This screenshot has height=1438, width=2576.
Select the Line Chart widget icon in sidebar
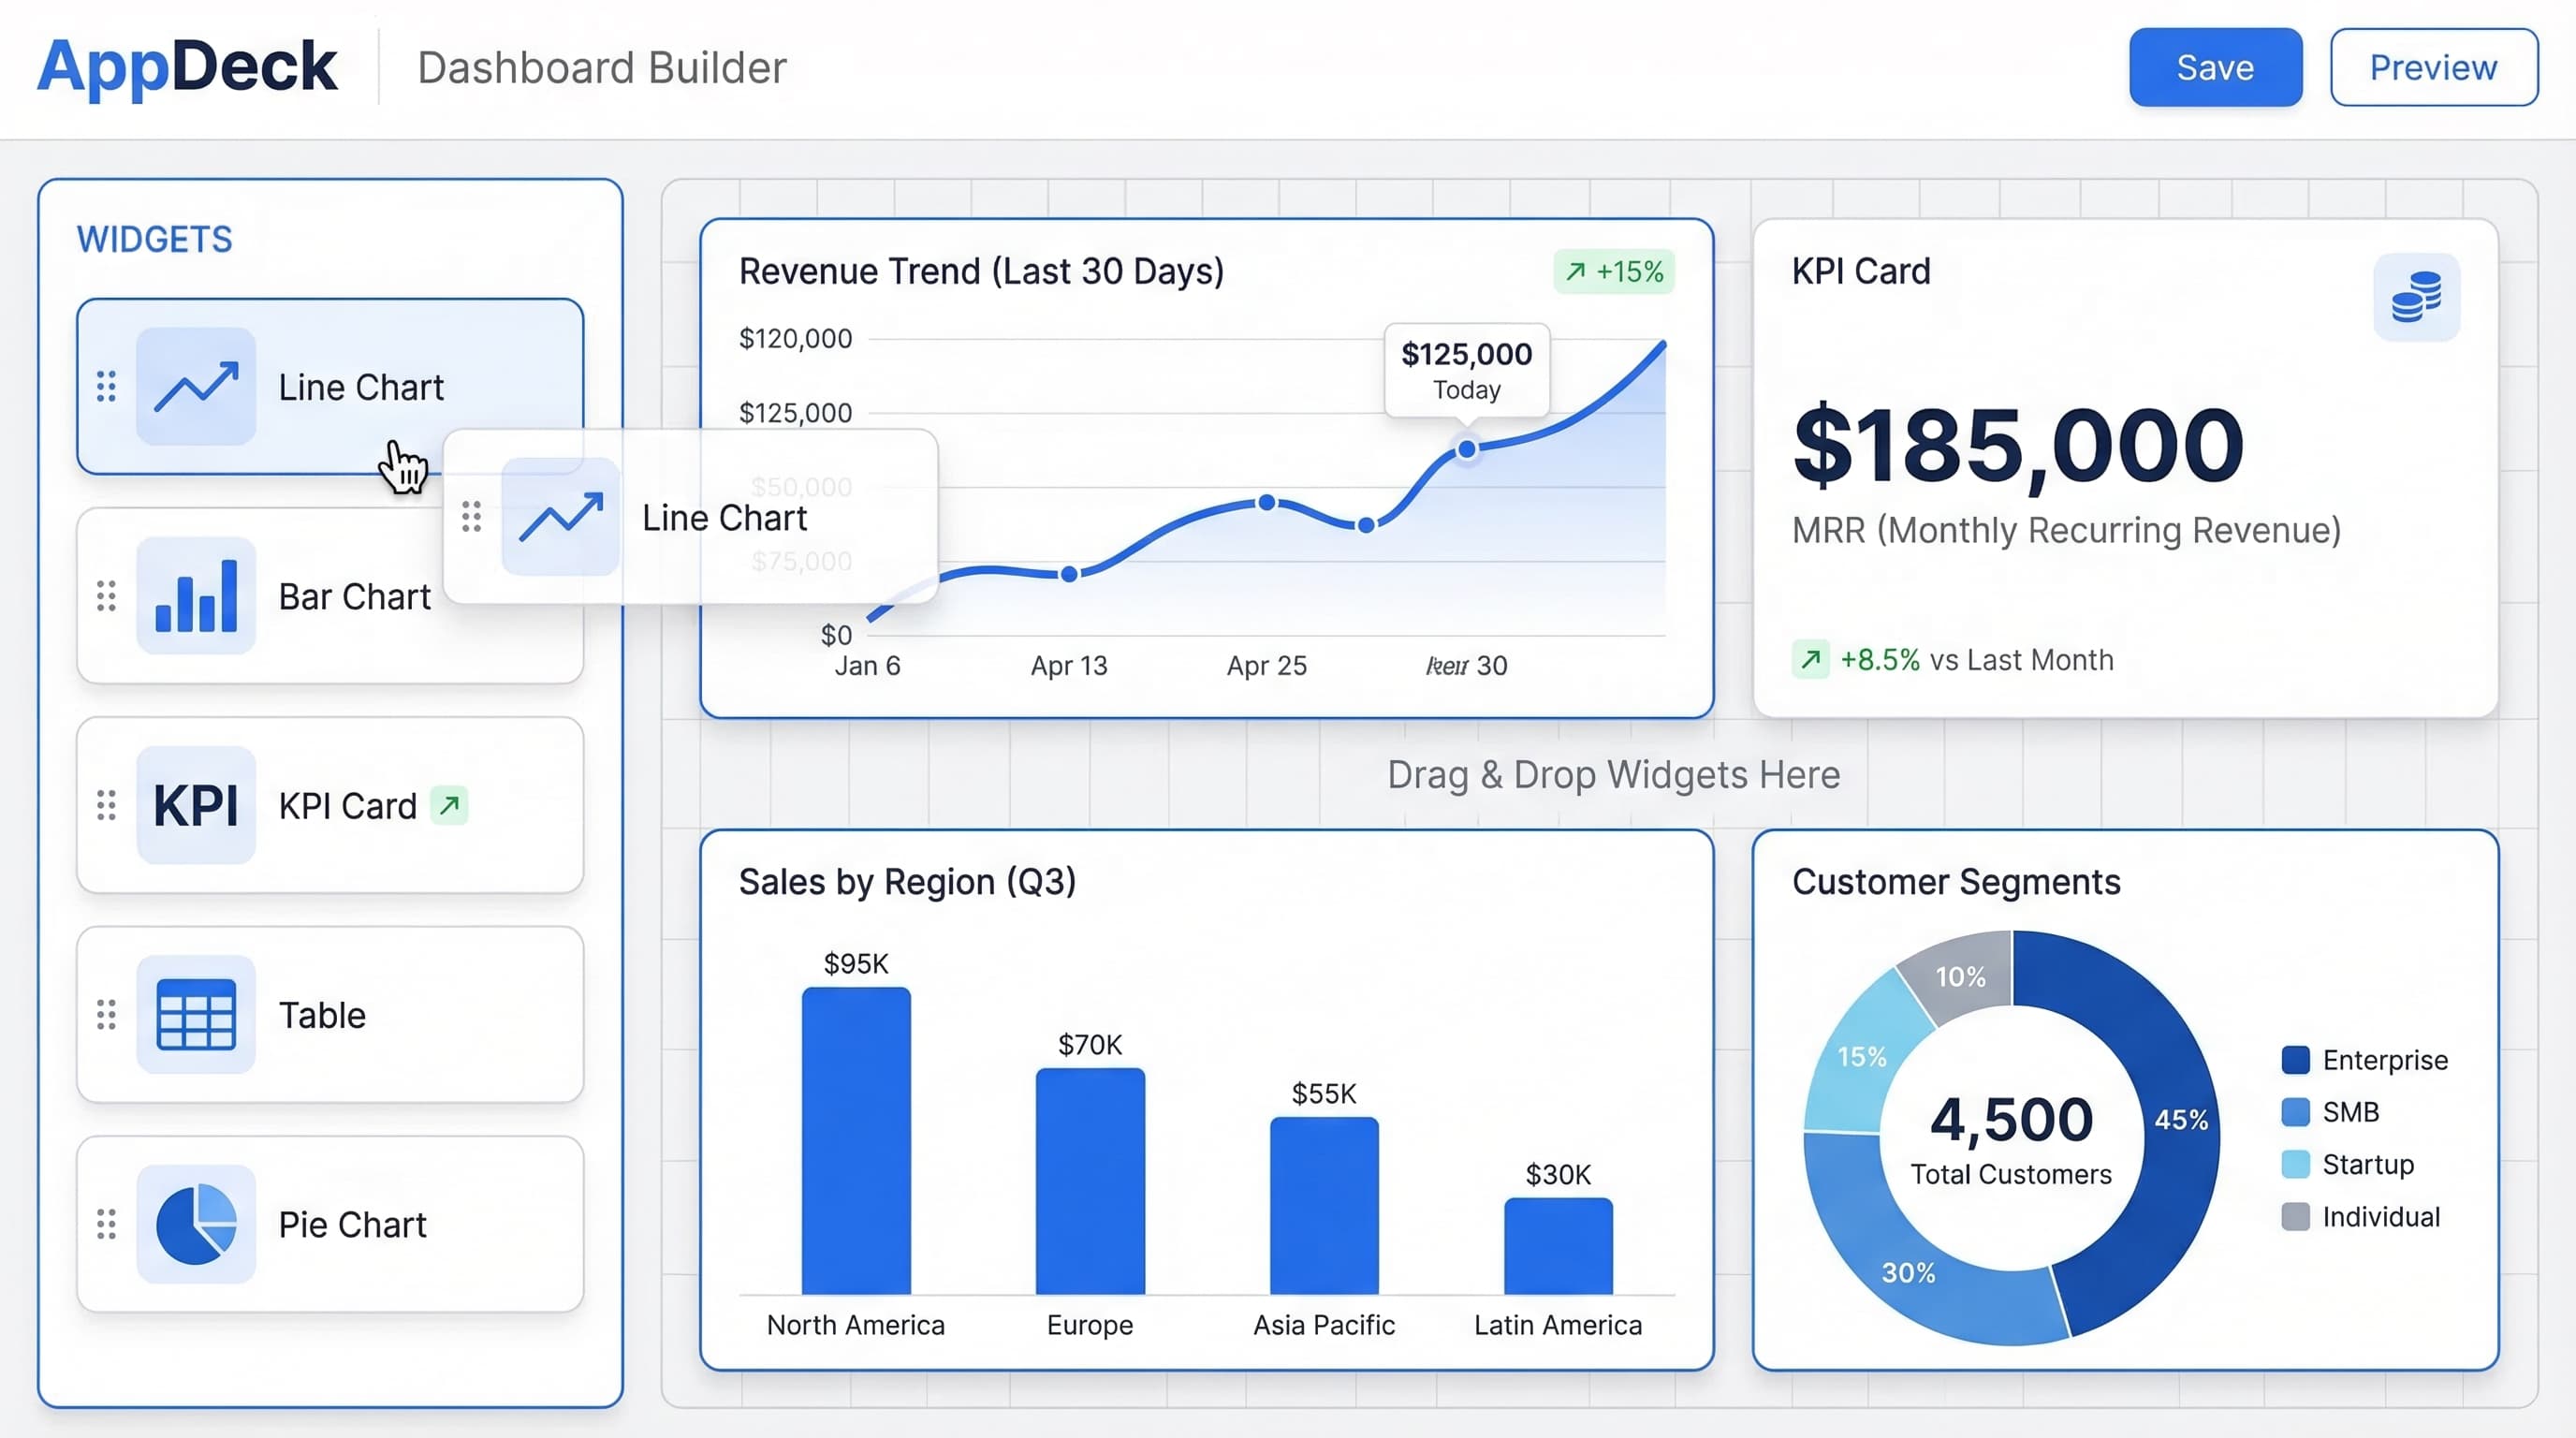click(x=196, y=386)
